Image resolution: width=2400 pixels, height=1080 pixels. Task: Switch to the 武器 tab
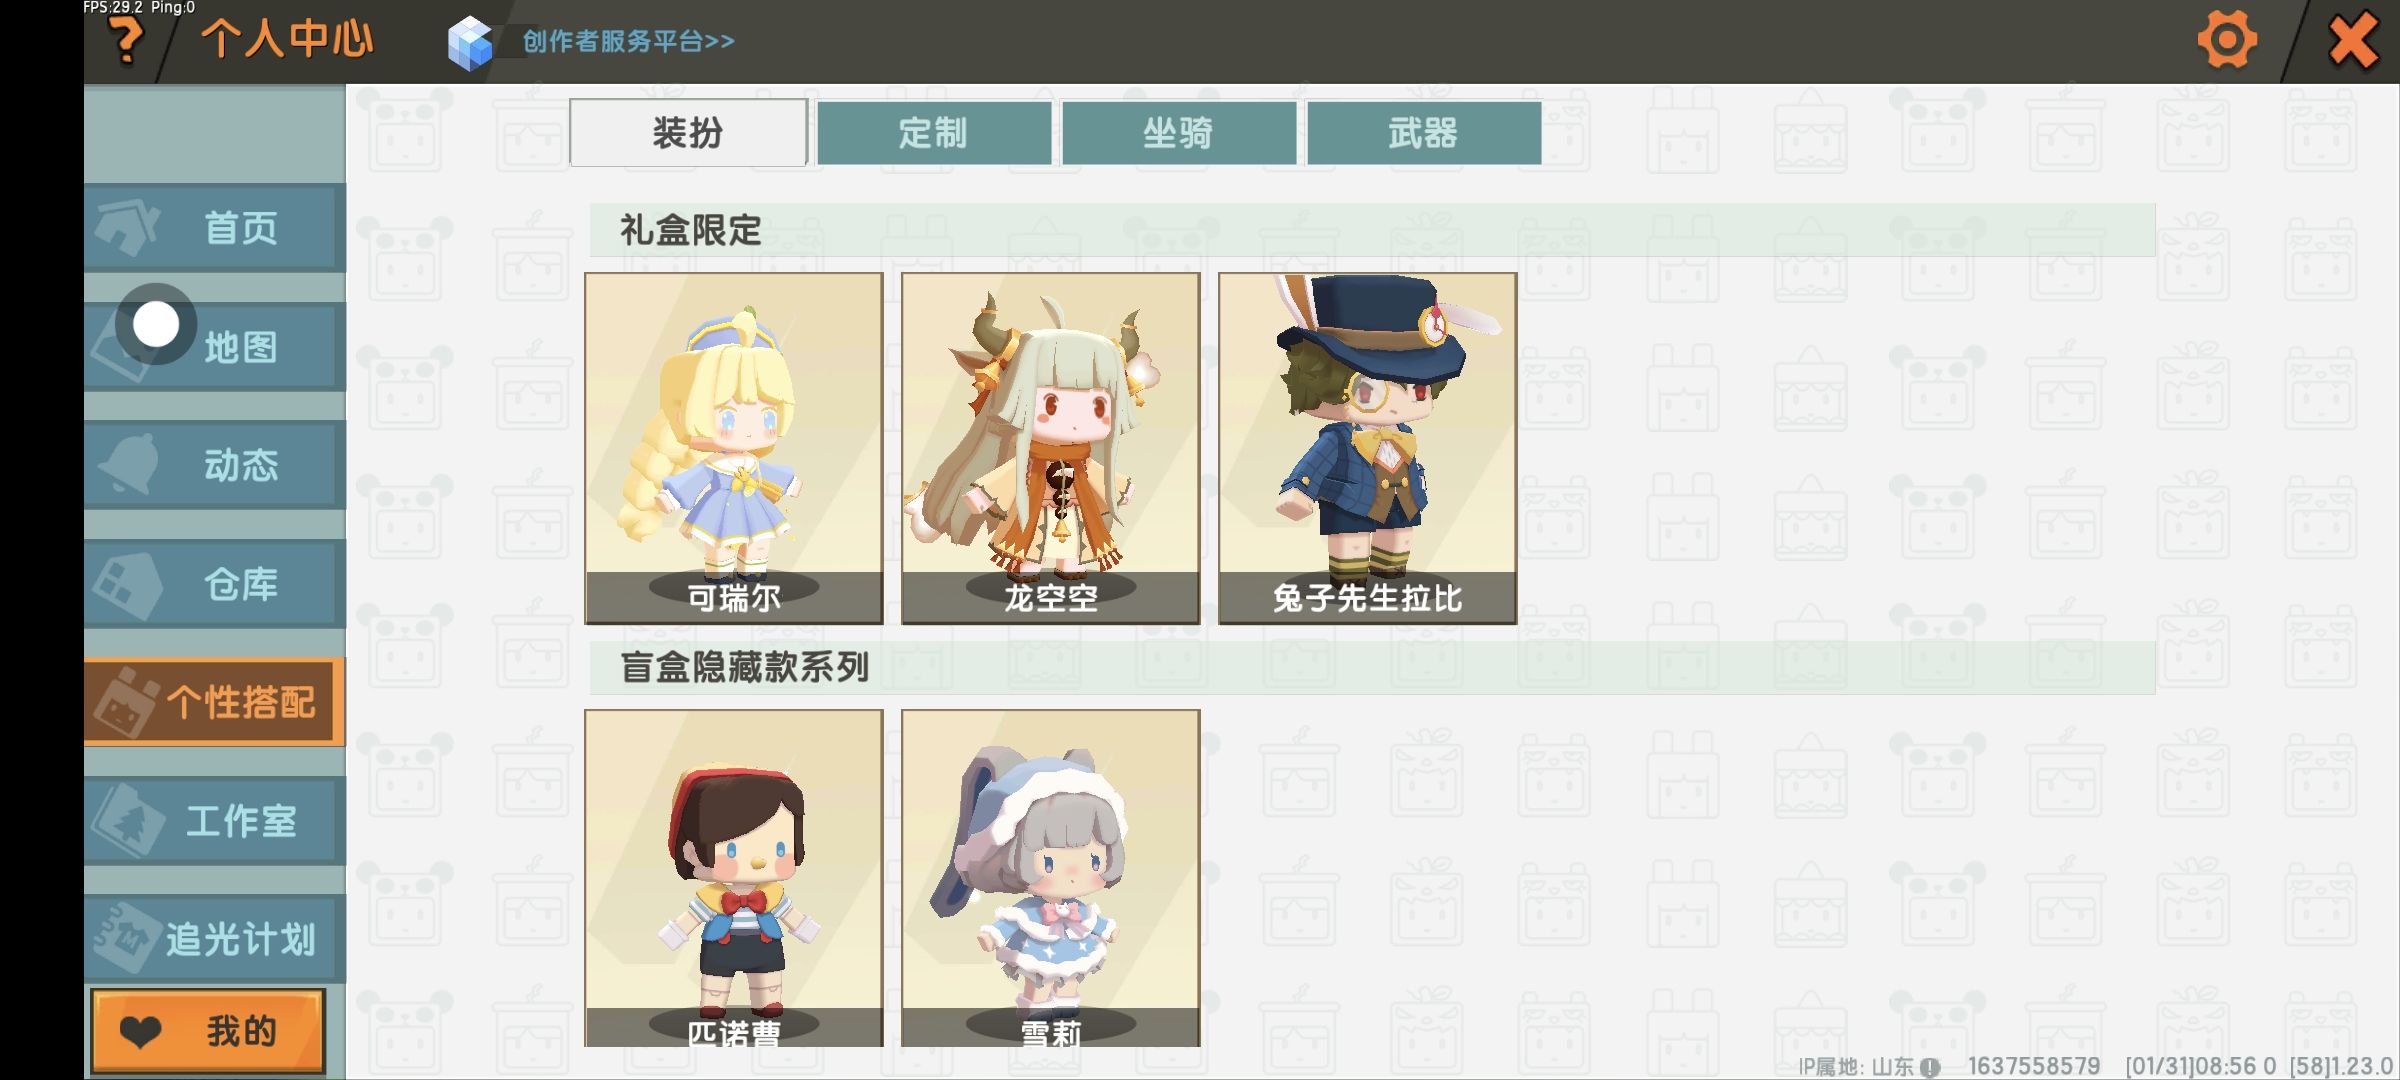[x=1424, y=132]
